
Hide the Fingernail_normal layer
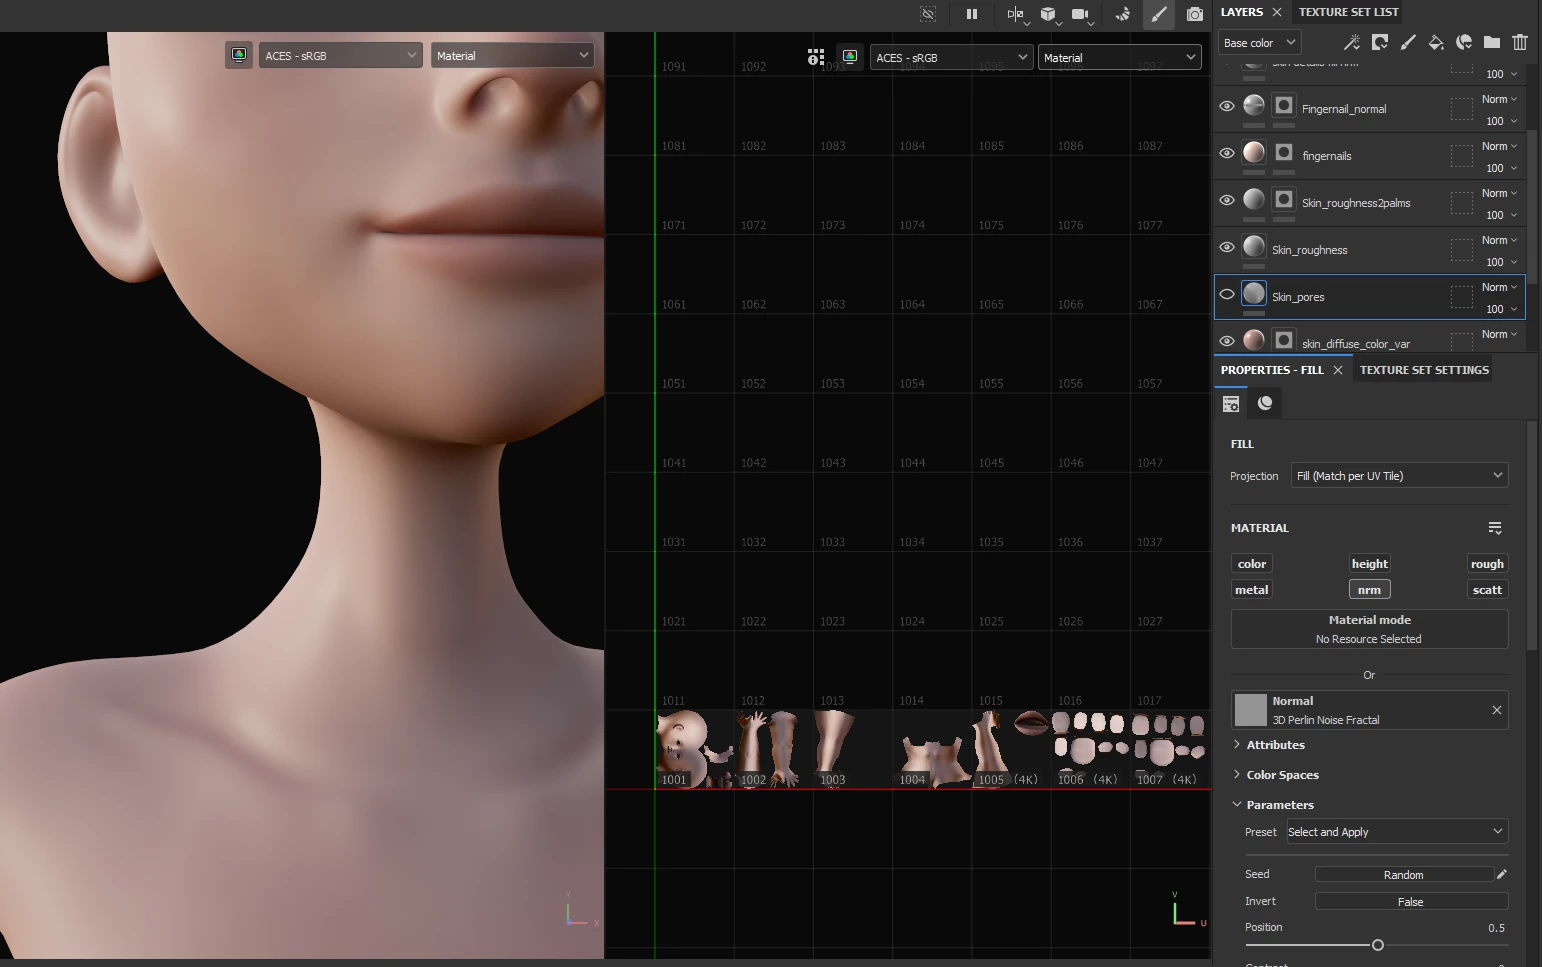coord(1226,106)
